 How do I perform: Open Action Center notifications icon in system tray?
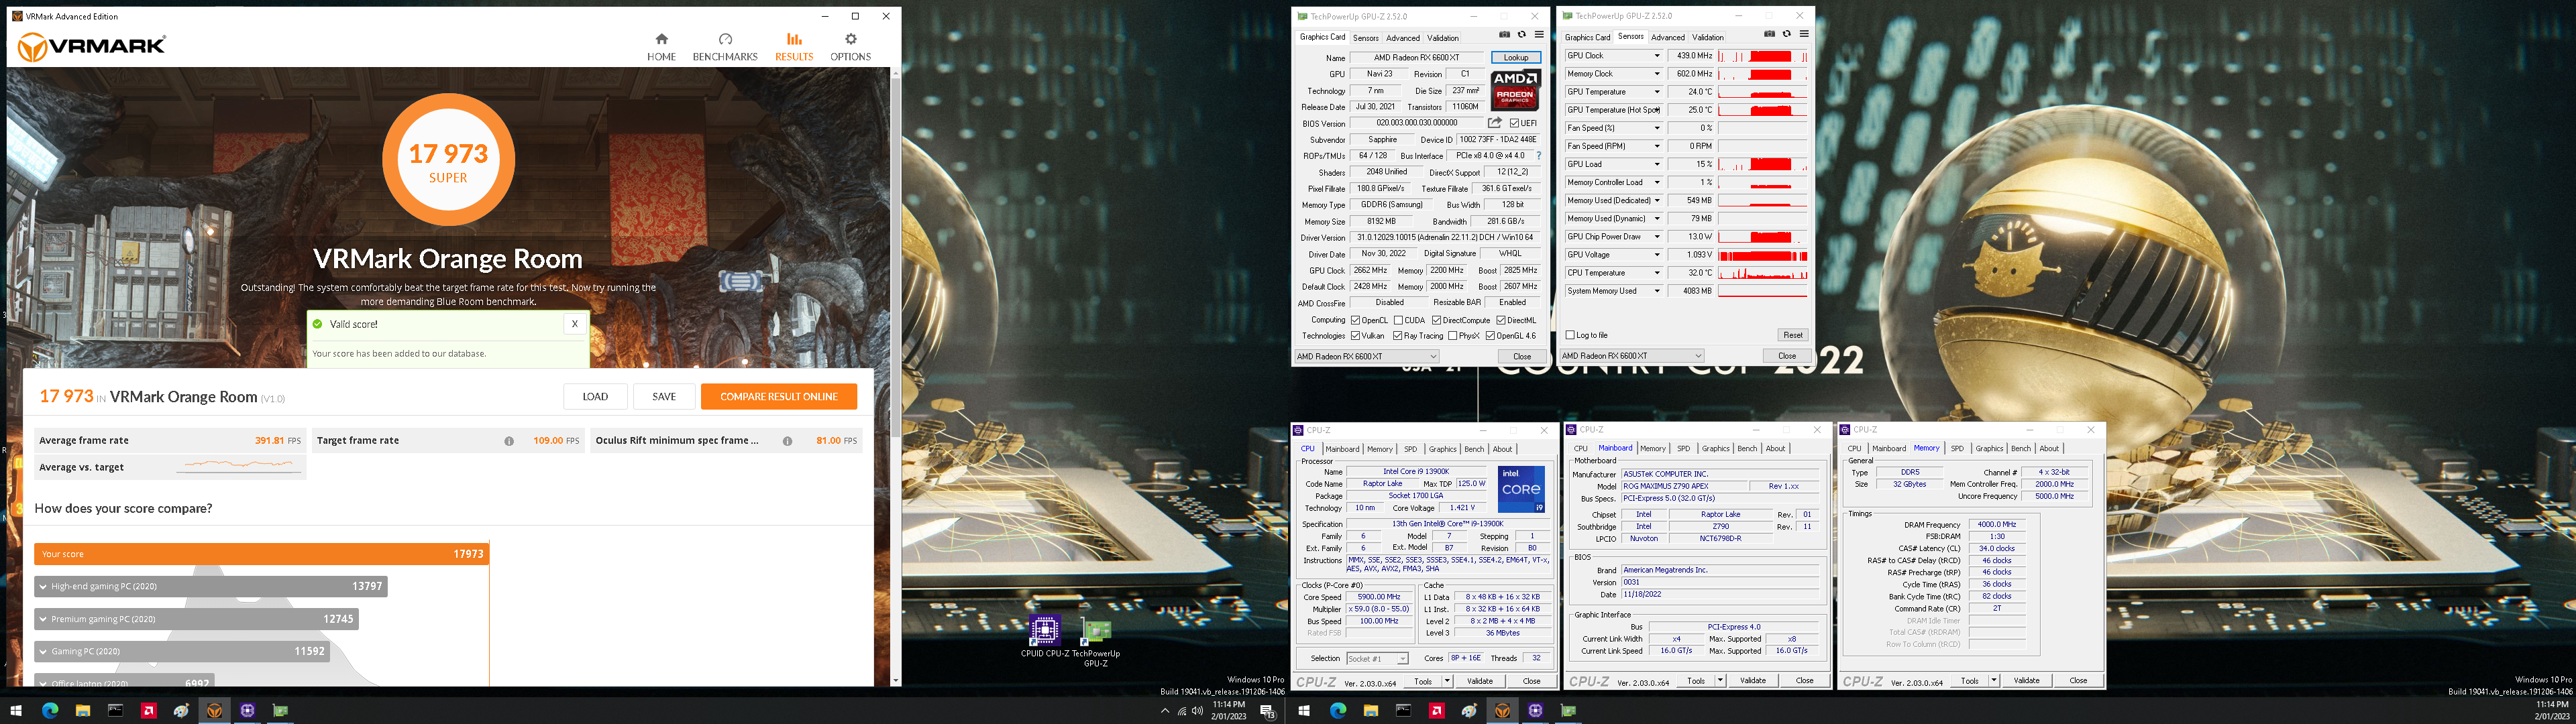1268,711
